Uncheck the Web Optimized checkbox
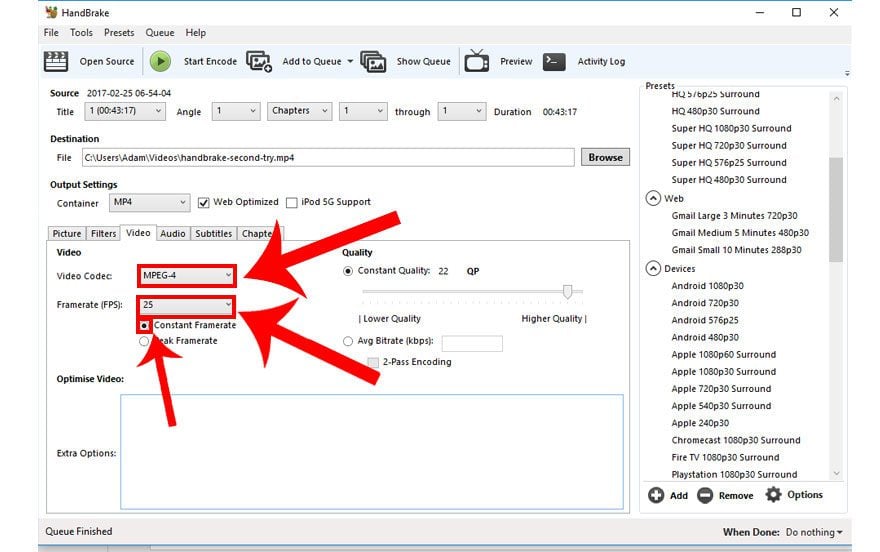Image resolution: width=880 pixels, height=552 pixels. 204,203
